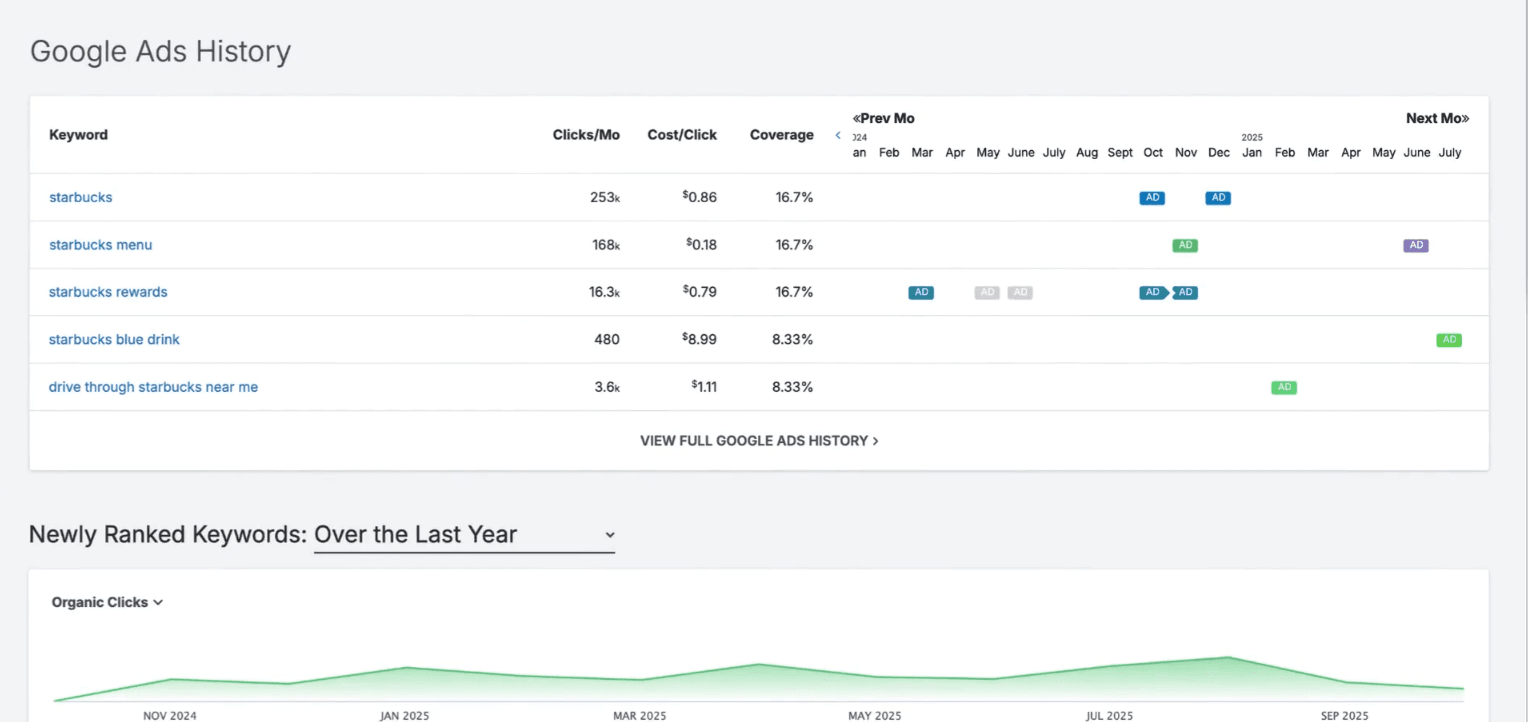Open the 'Over the Last Year' dropdown
The width and height of the screenshot is (1528, 722).
(464, 535)
